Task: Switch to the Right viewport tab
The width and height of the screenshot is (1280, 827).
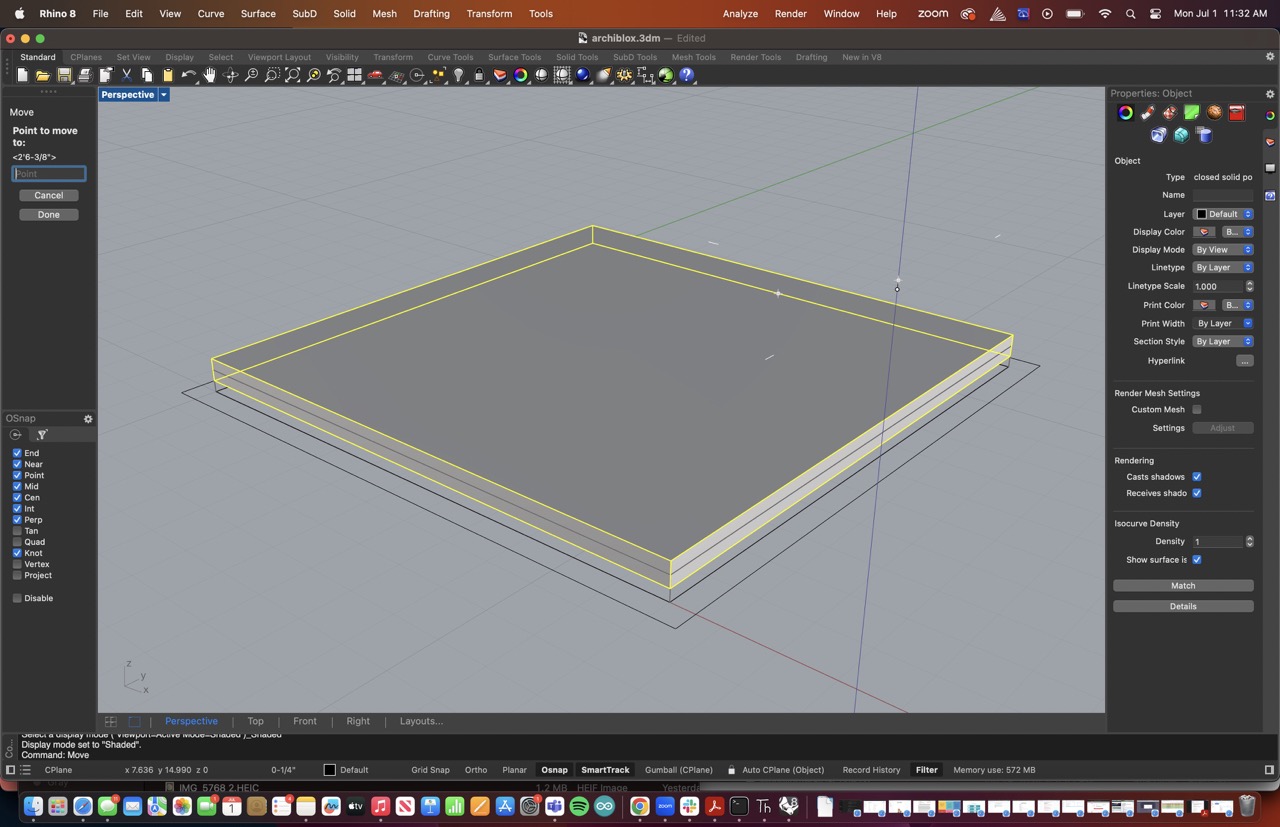Action: coord(358,721)
